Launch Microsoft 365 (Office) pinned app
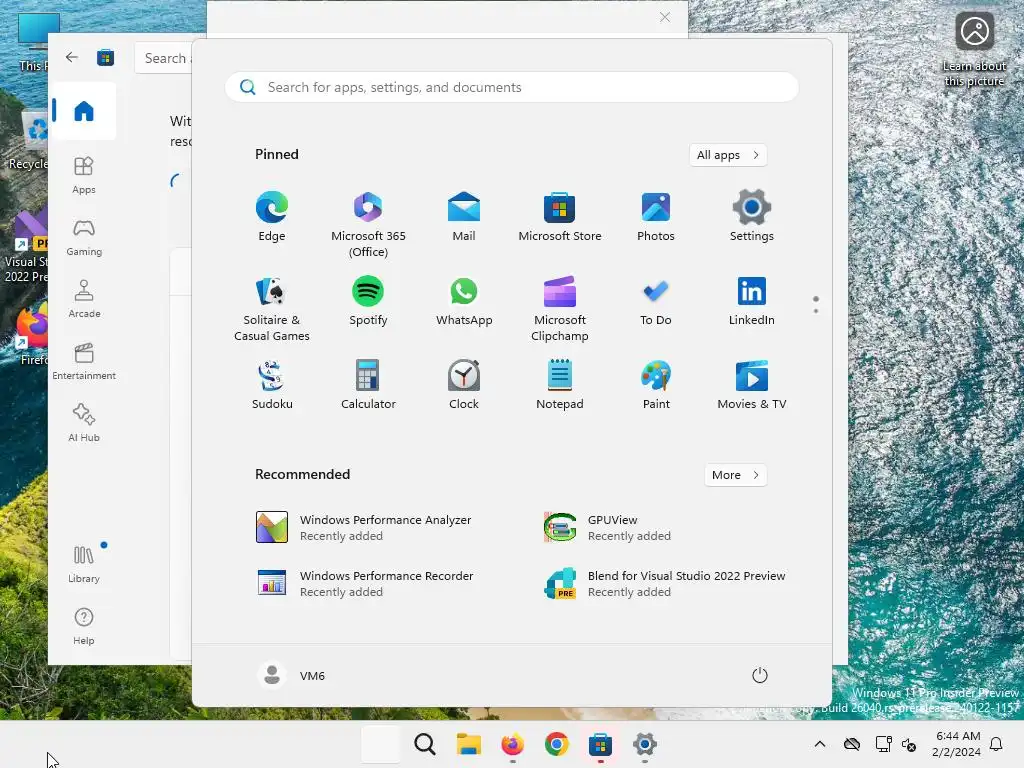Image resolution: width=1024 pixels, height=768 pixels. pyautogui.click(x=368, y=225)
